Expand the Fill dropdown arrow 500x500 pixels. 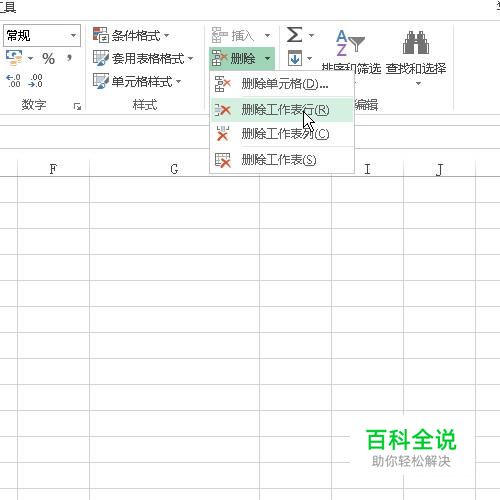[310, 59]
